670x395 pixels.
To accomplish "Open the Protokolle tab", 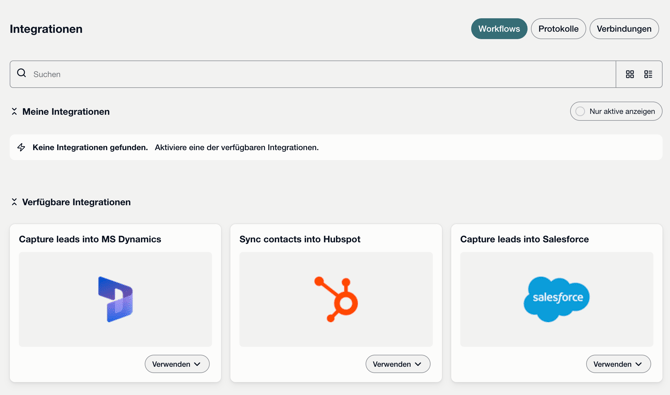I will point(558,29).
